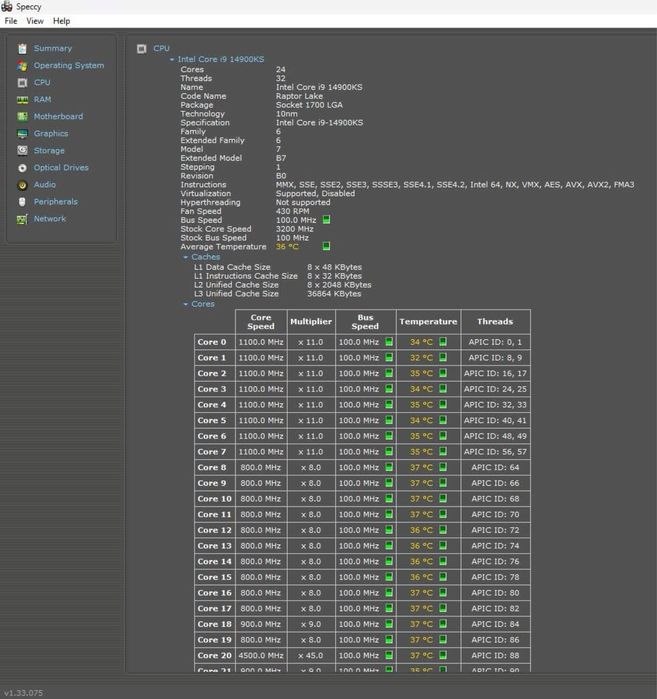Click the Motherboard icon in the sidebar

coord(22,117)
